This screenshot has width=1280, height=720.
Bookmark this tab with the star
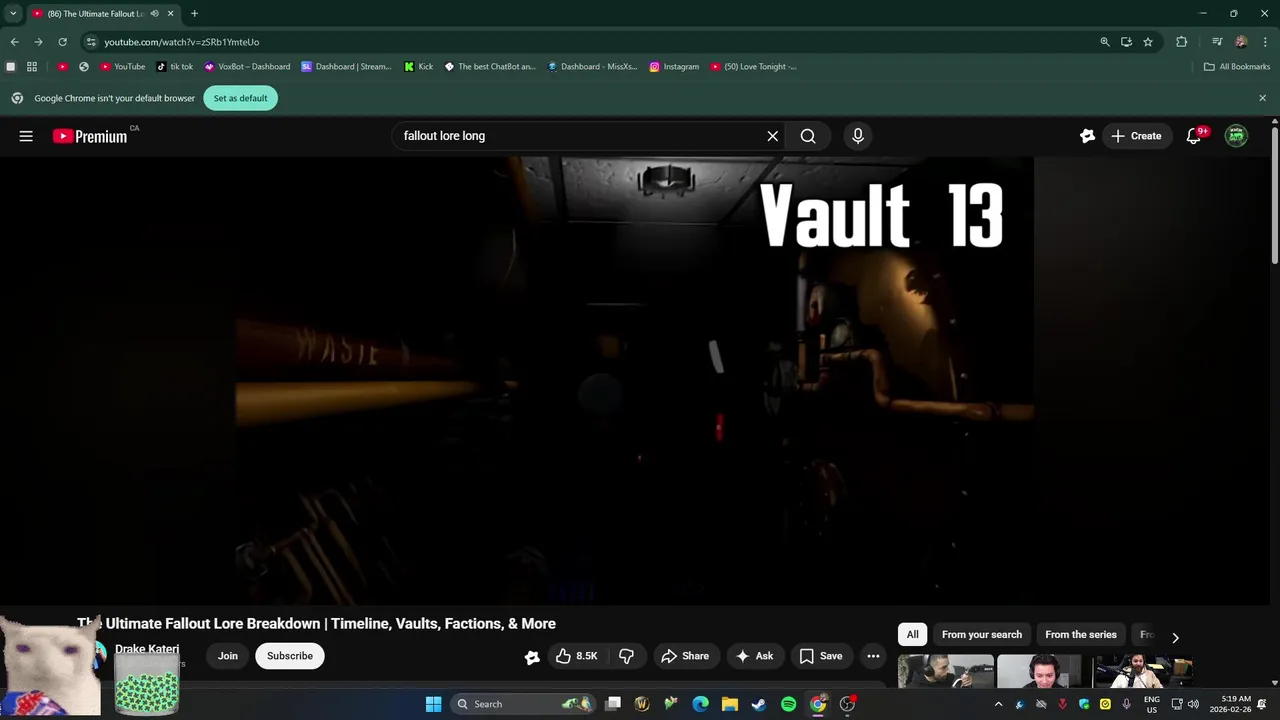tap(1148, 42)
